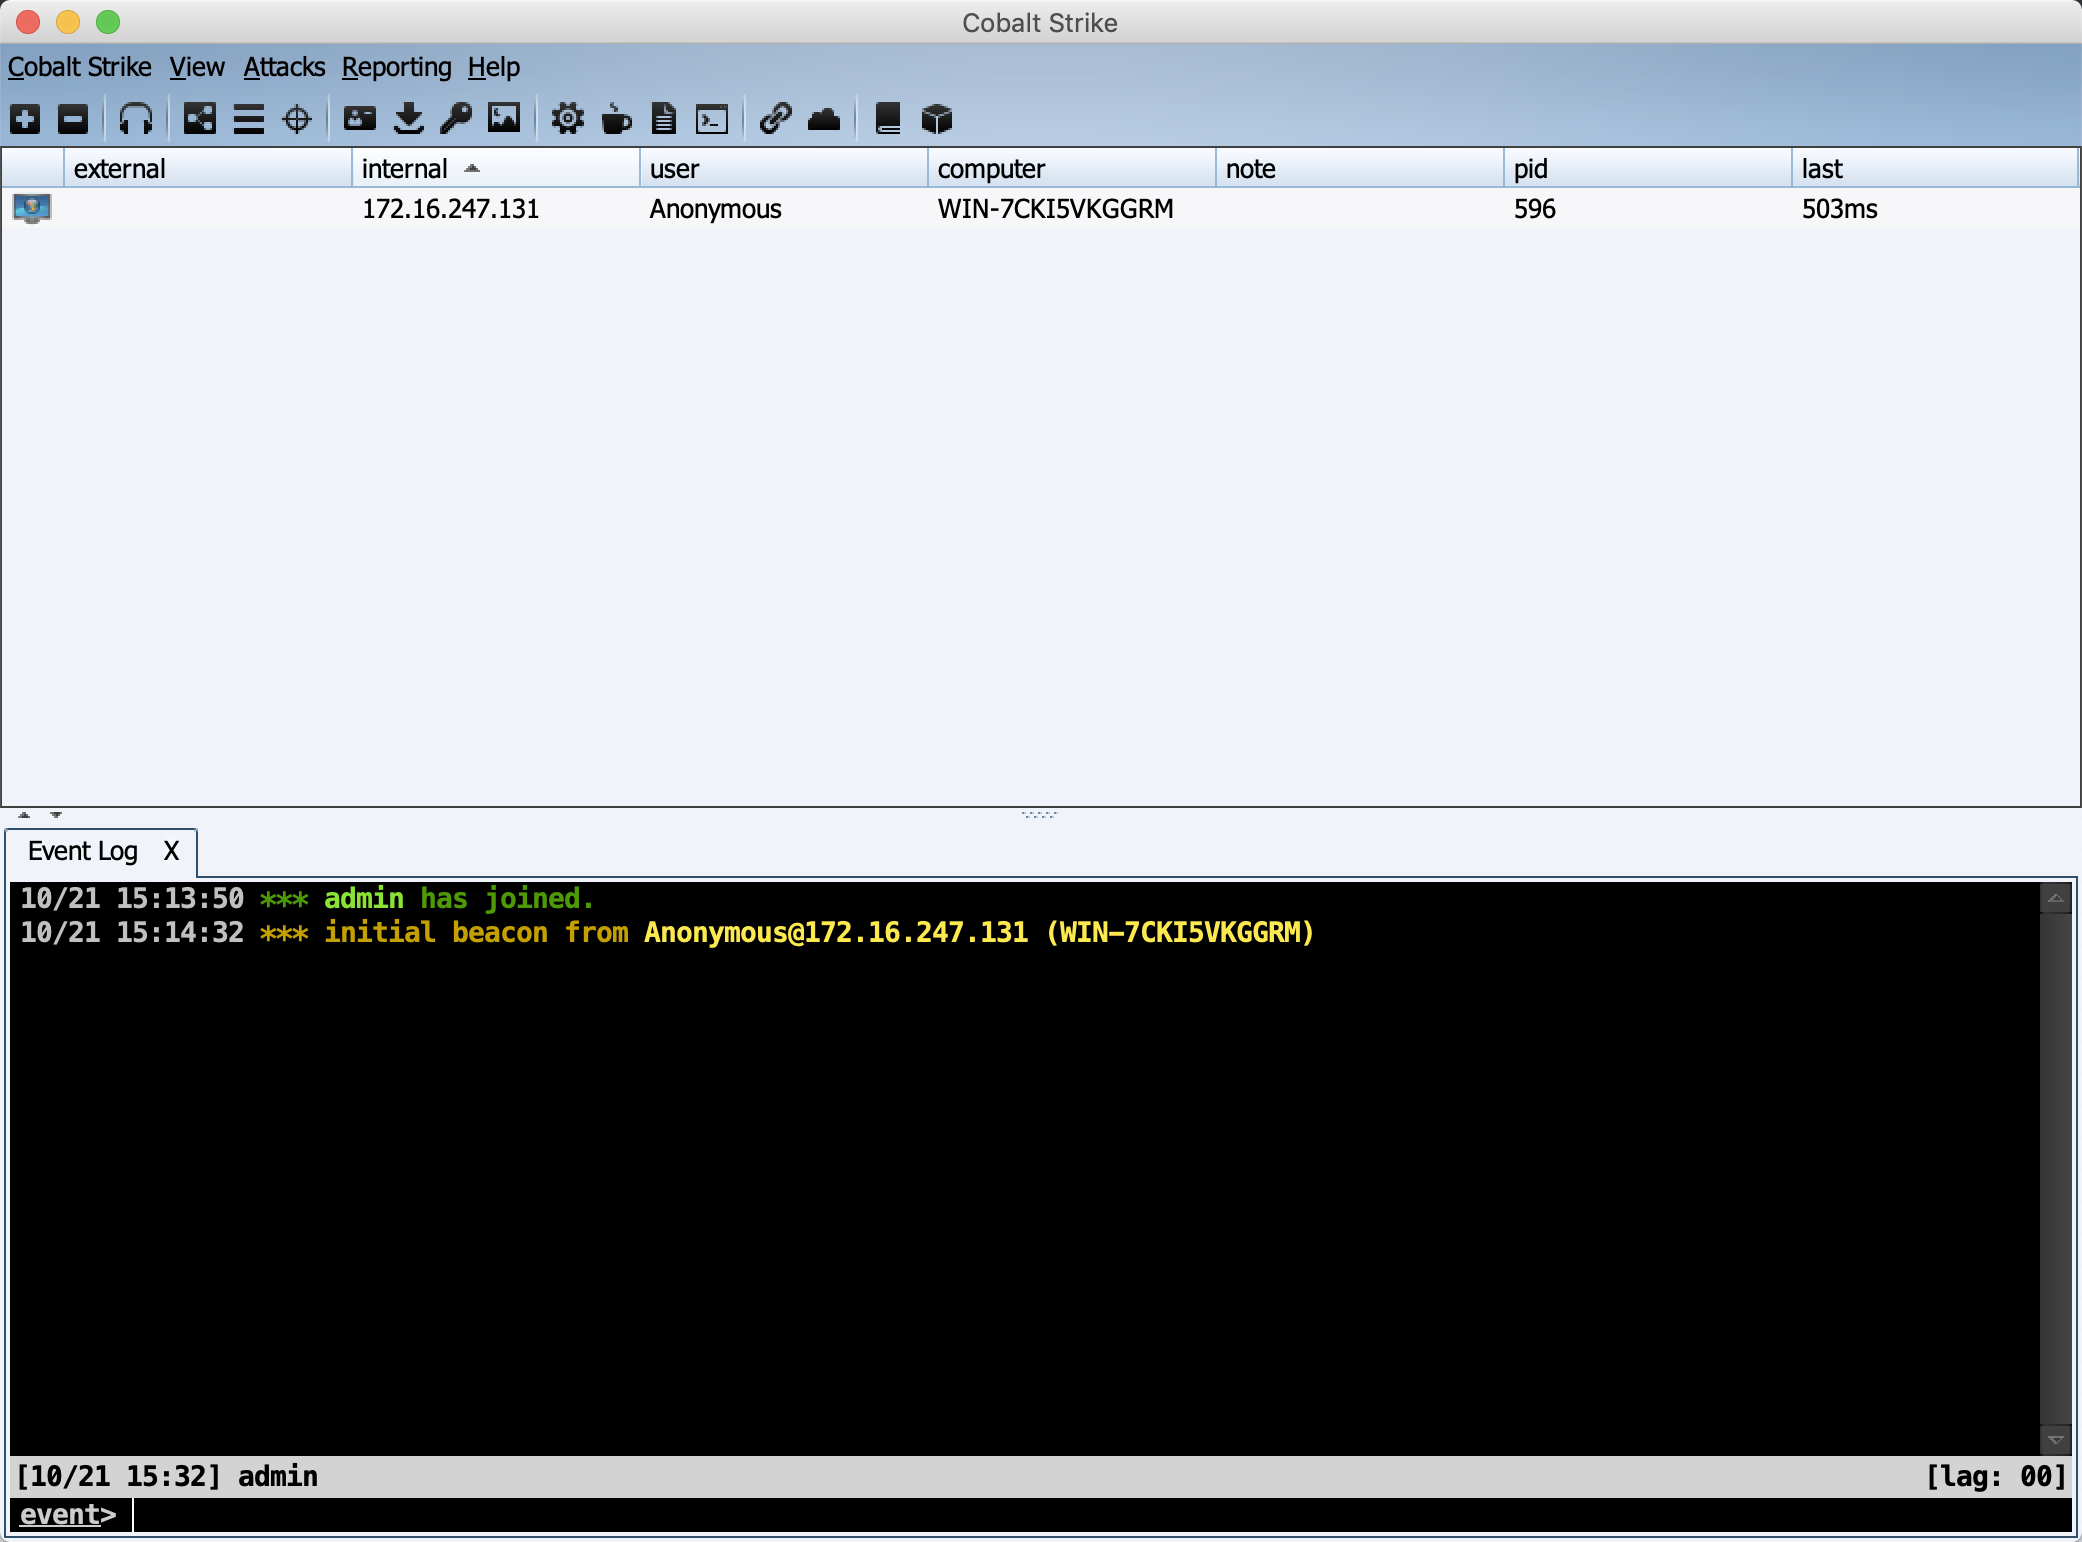Click the chain link host file icon
This screenshot has width=2082, height=1542.
coord(776,119)
